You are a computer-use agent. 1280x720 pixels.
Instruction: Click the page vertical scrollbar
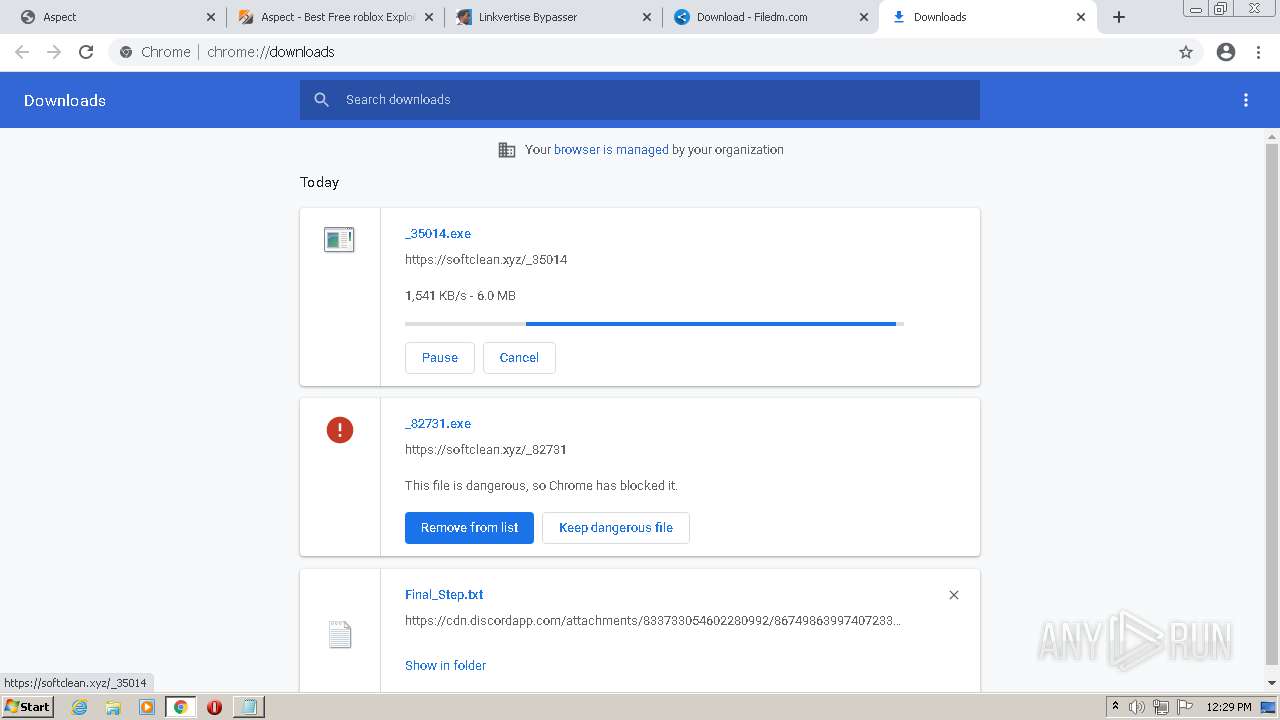(1272, 403)
